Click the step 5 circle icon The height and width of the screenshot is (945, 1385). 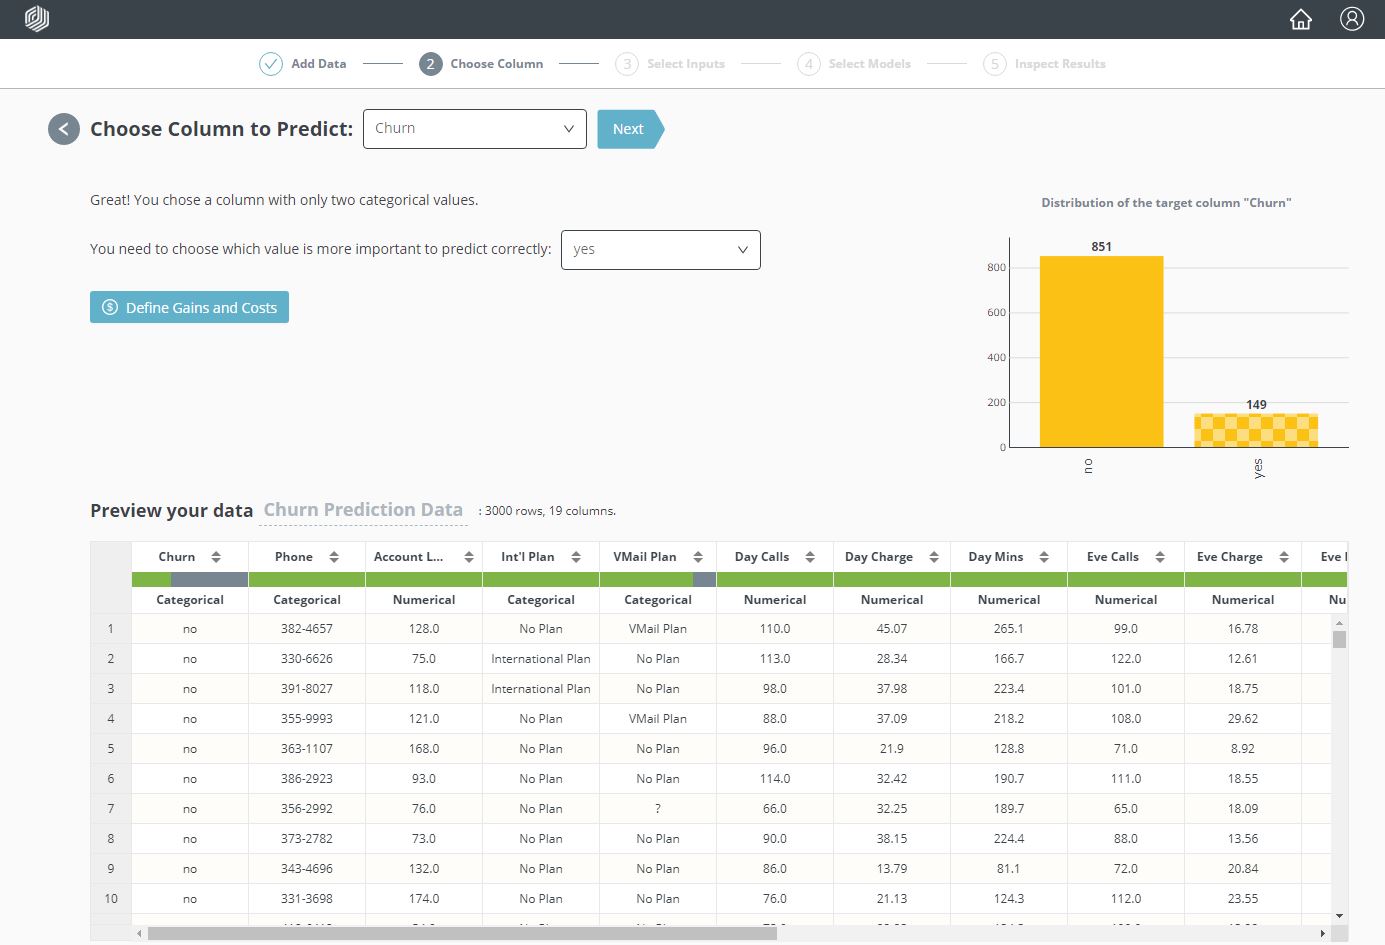(994, 64)
